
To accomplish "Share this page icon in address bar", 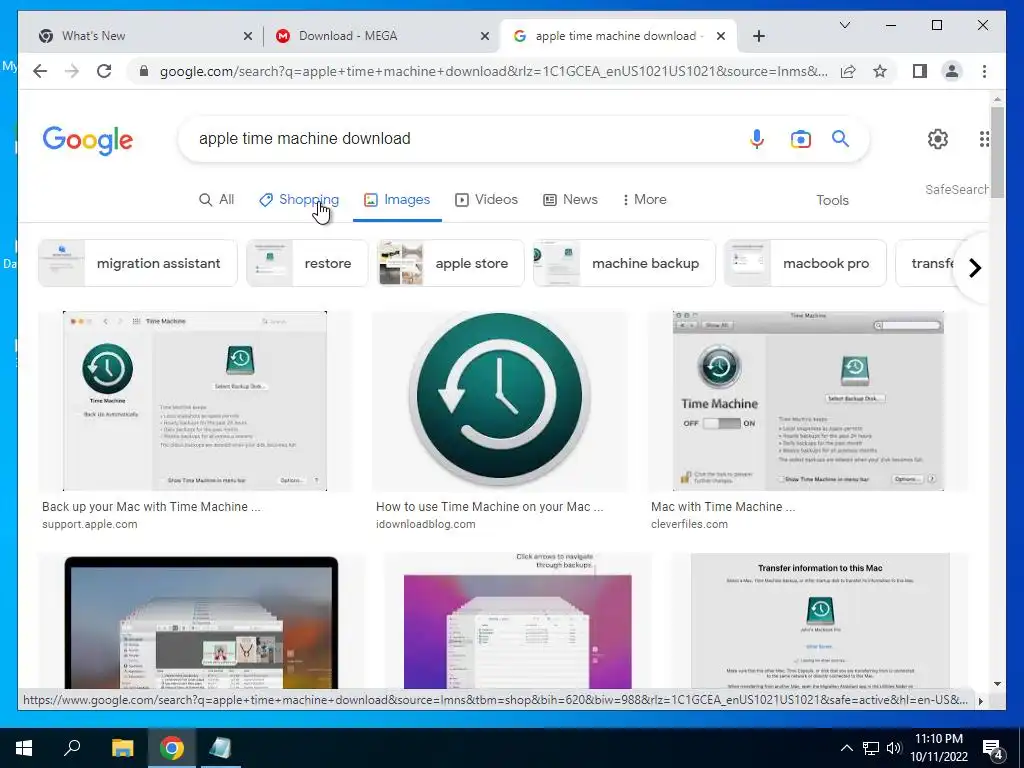I will point(848,71).
